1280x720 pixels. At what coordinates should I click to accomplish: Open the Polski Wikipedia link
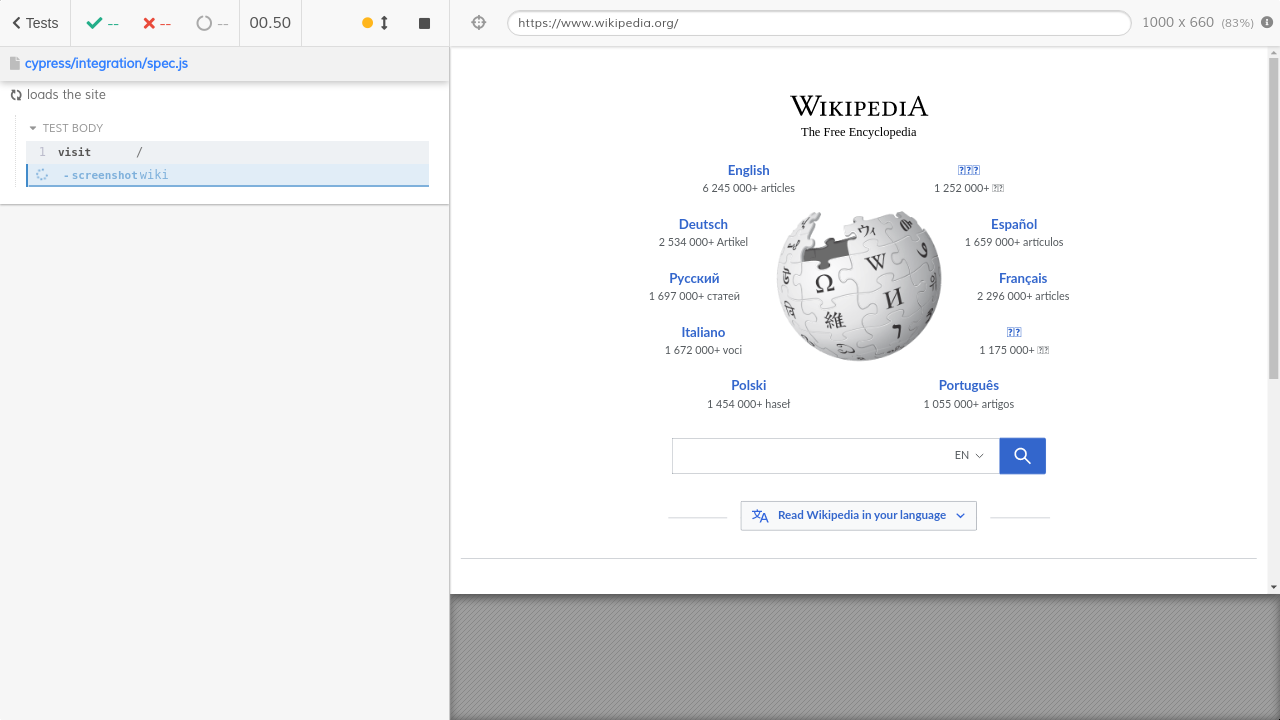click(x=749, y=385)
